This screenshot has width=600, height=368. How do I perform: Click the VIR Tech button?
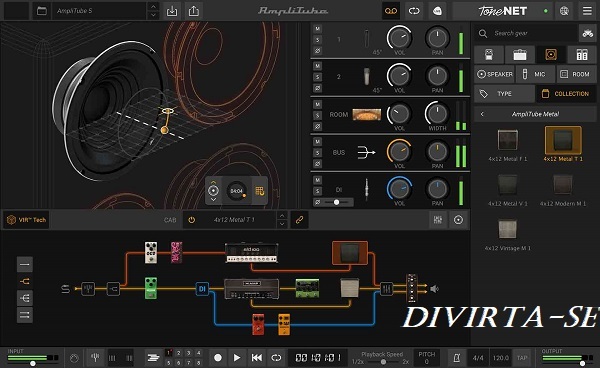coord(26,220)
